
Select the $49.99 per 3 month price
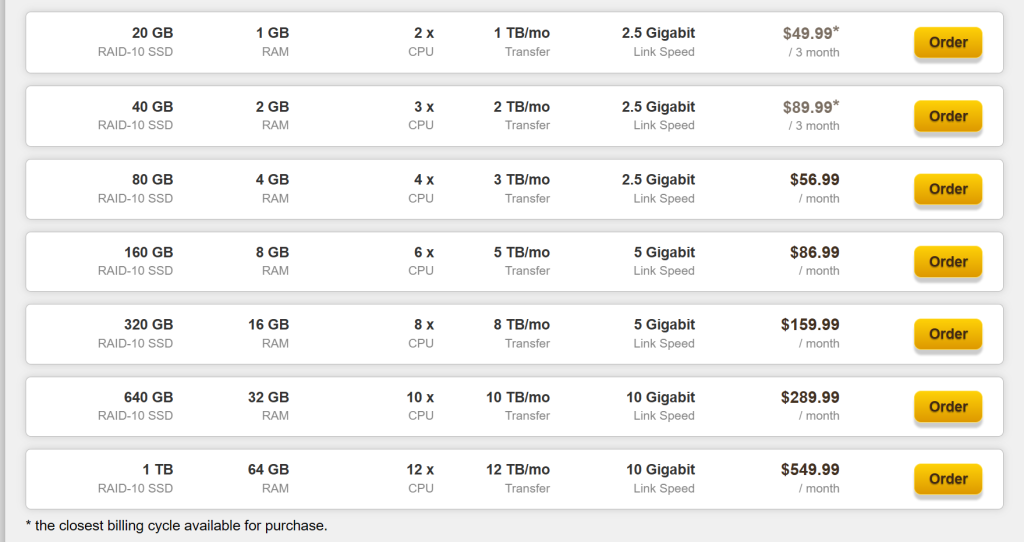pos(810,42)
